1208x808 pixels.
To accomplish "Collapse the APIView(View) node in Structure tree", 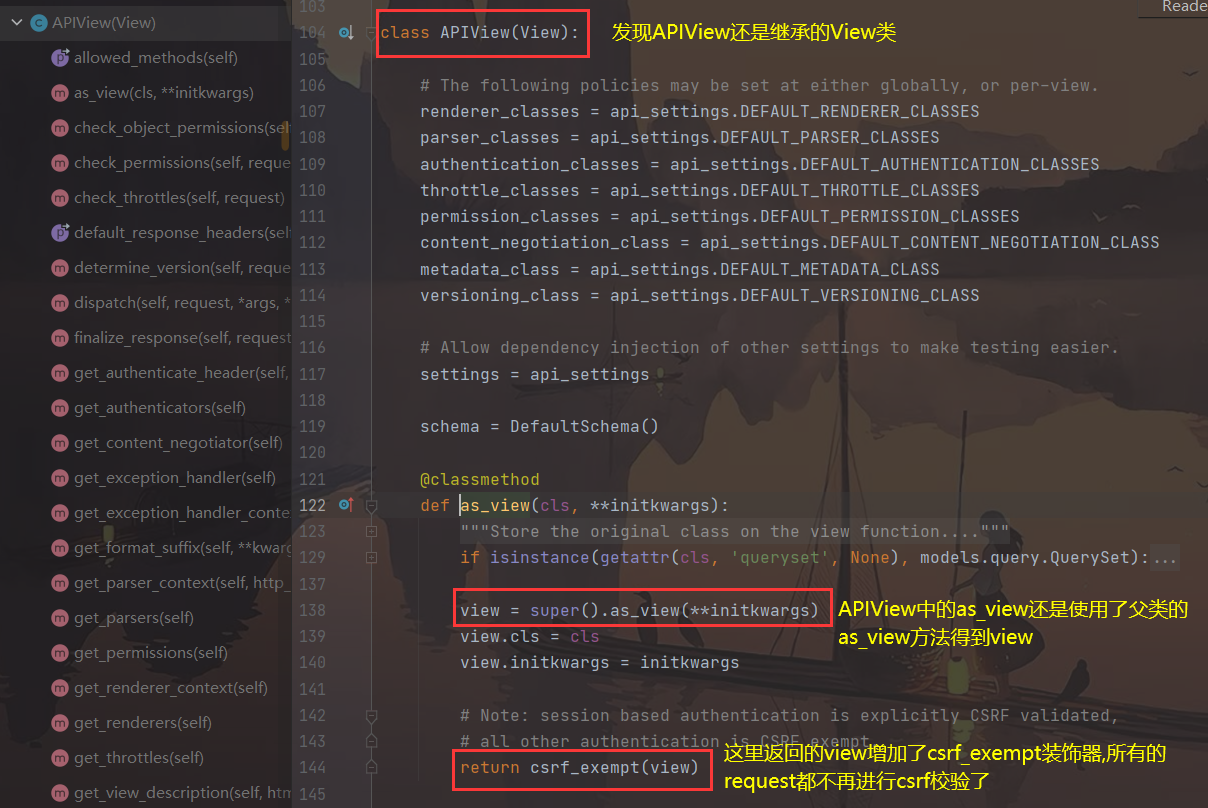I will (16, 22).
